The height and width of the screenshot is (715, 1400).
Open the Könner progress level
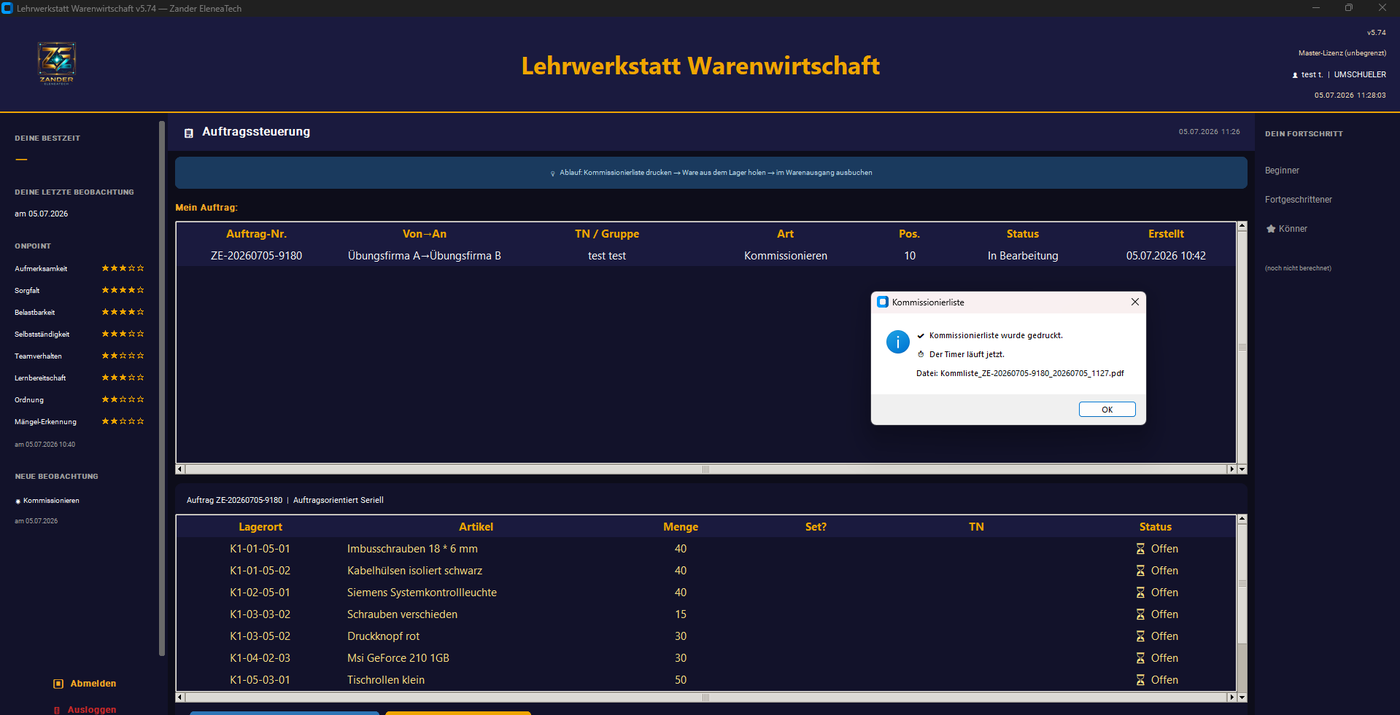[1293, 229]
